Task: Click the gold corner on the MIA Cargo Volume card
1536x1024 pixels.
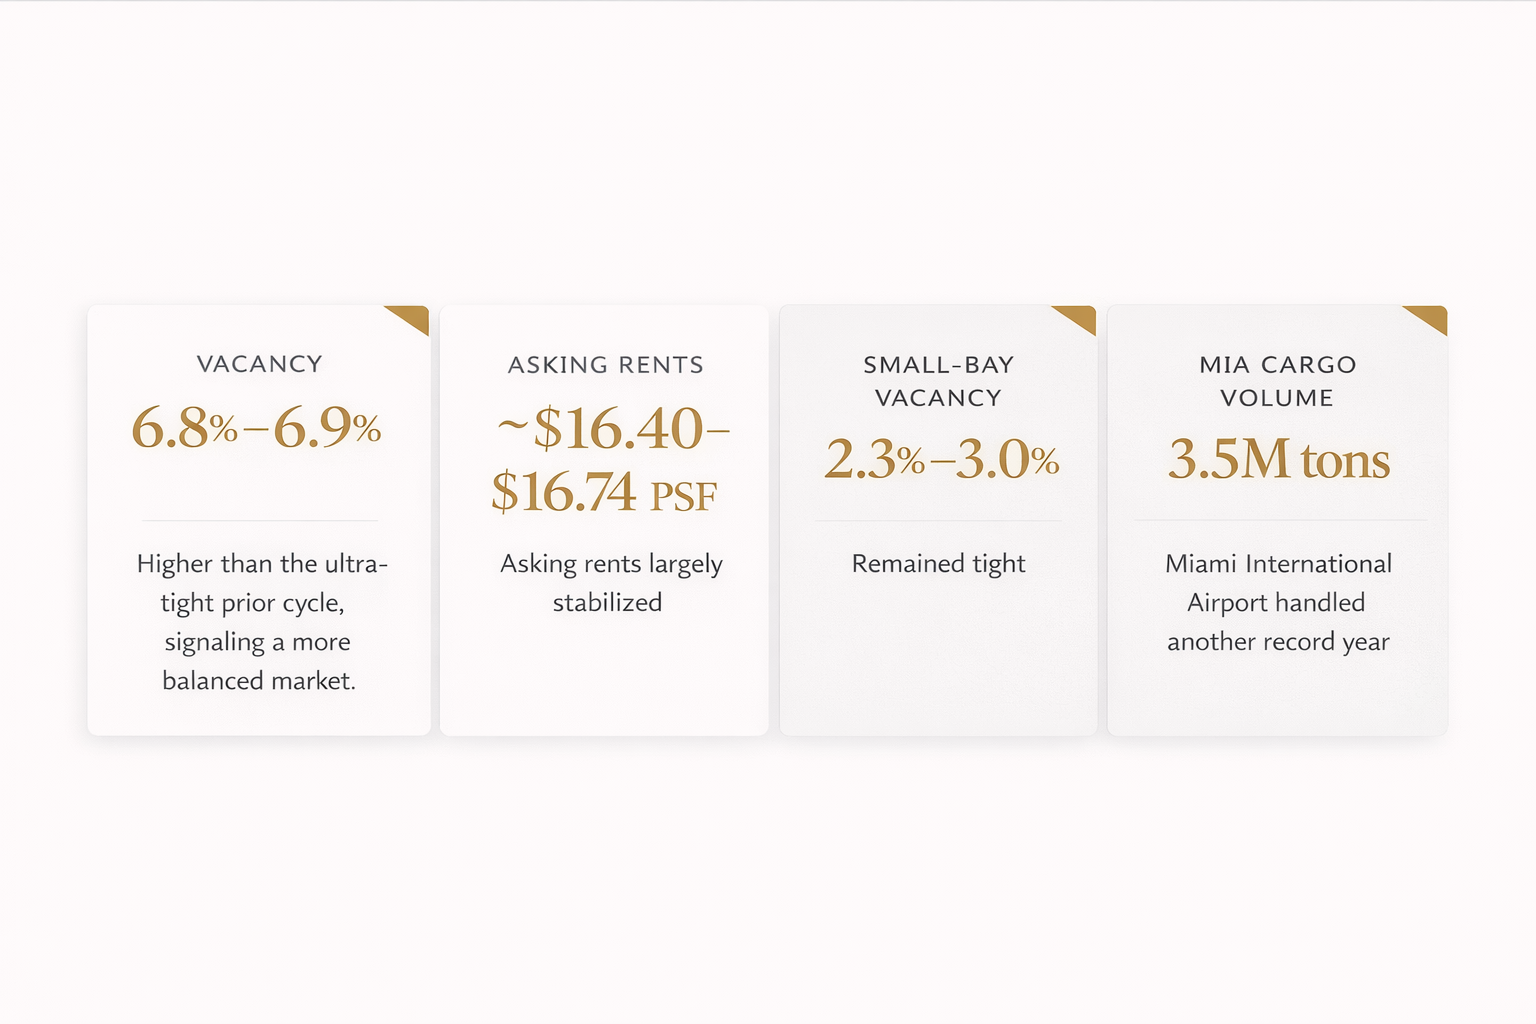Action: tap(1431, 317)
